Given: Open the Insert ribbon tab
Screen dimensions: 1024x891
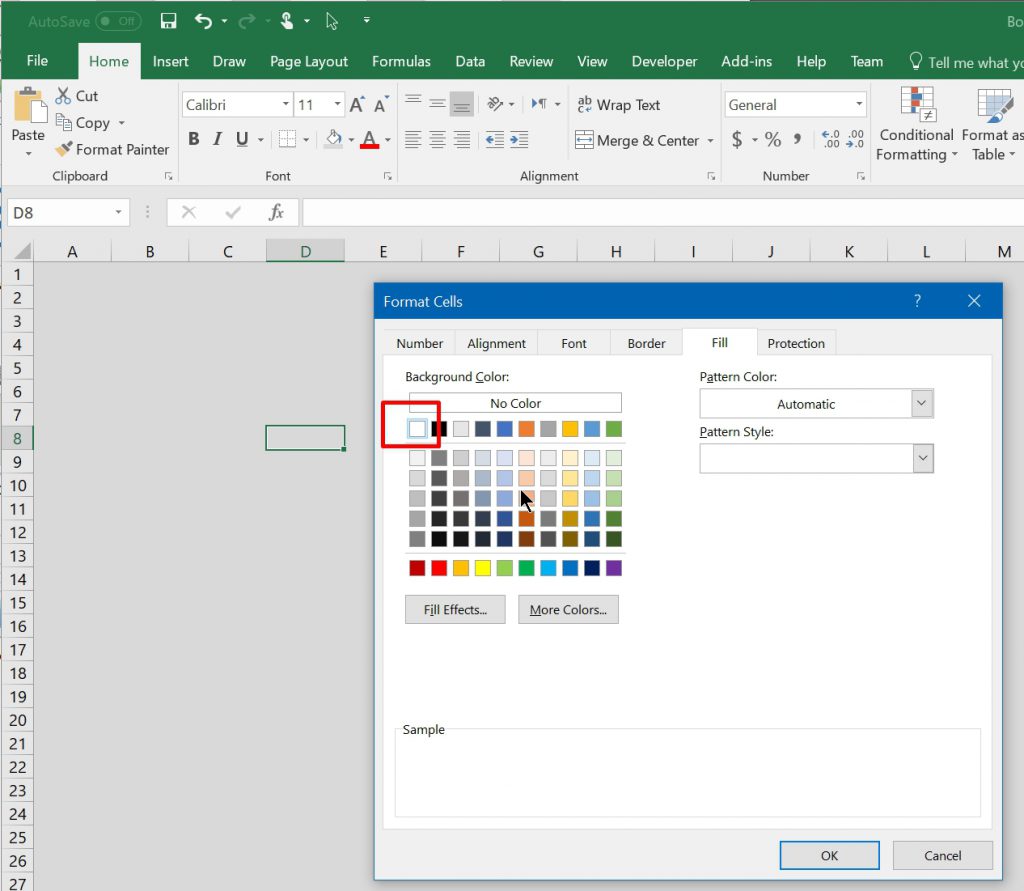Looking at the screenshot, I should point(170,61).
